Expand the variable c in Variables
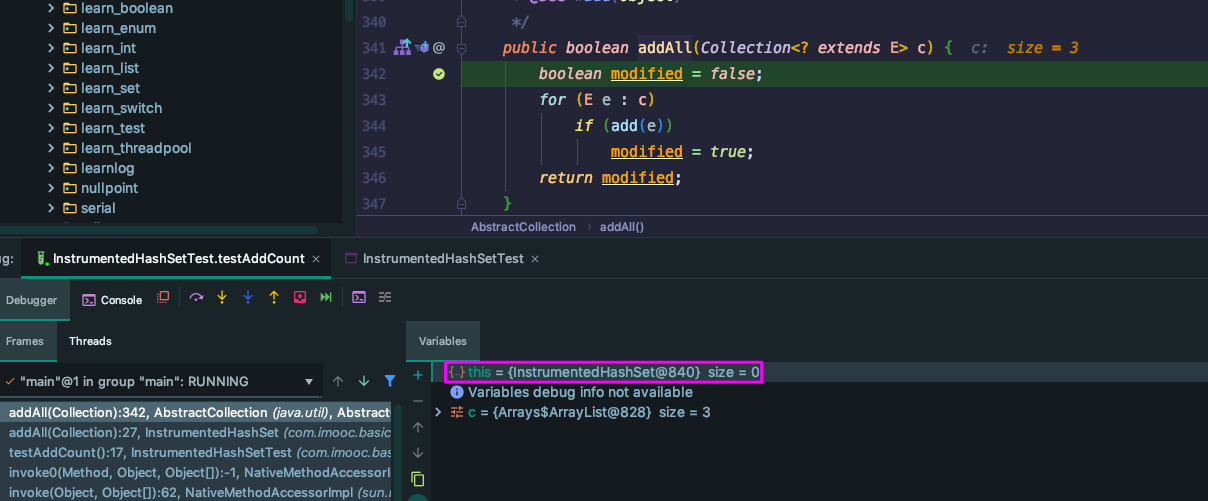 coord(437,412)
